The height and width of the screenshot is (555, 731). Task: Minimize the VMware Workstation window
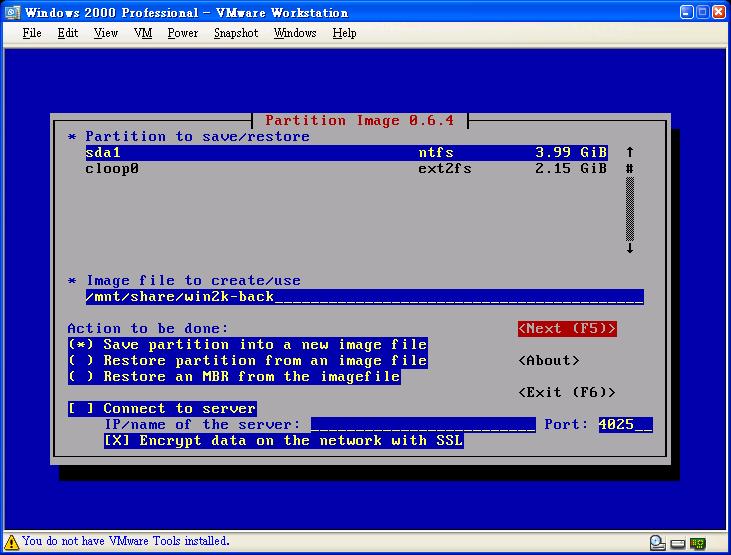[x=686, y=12]
